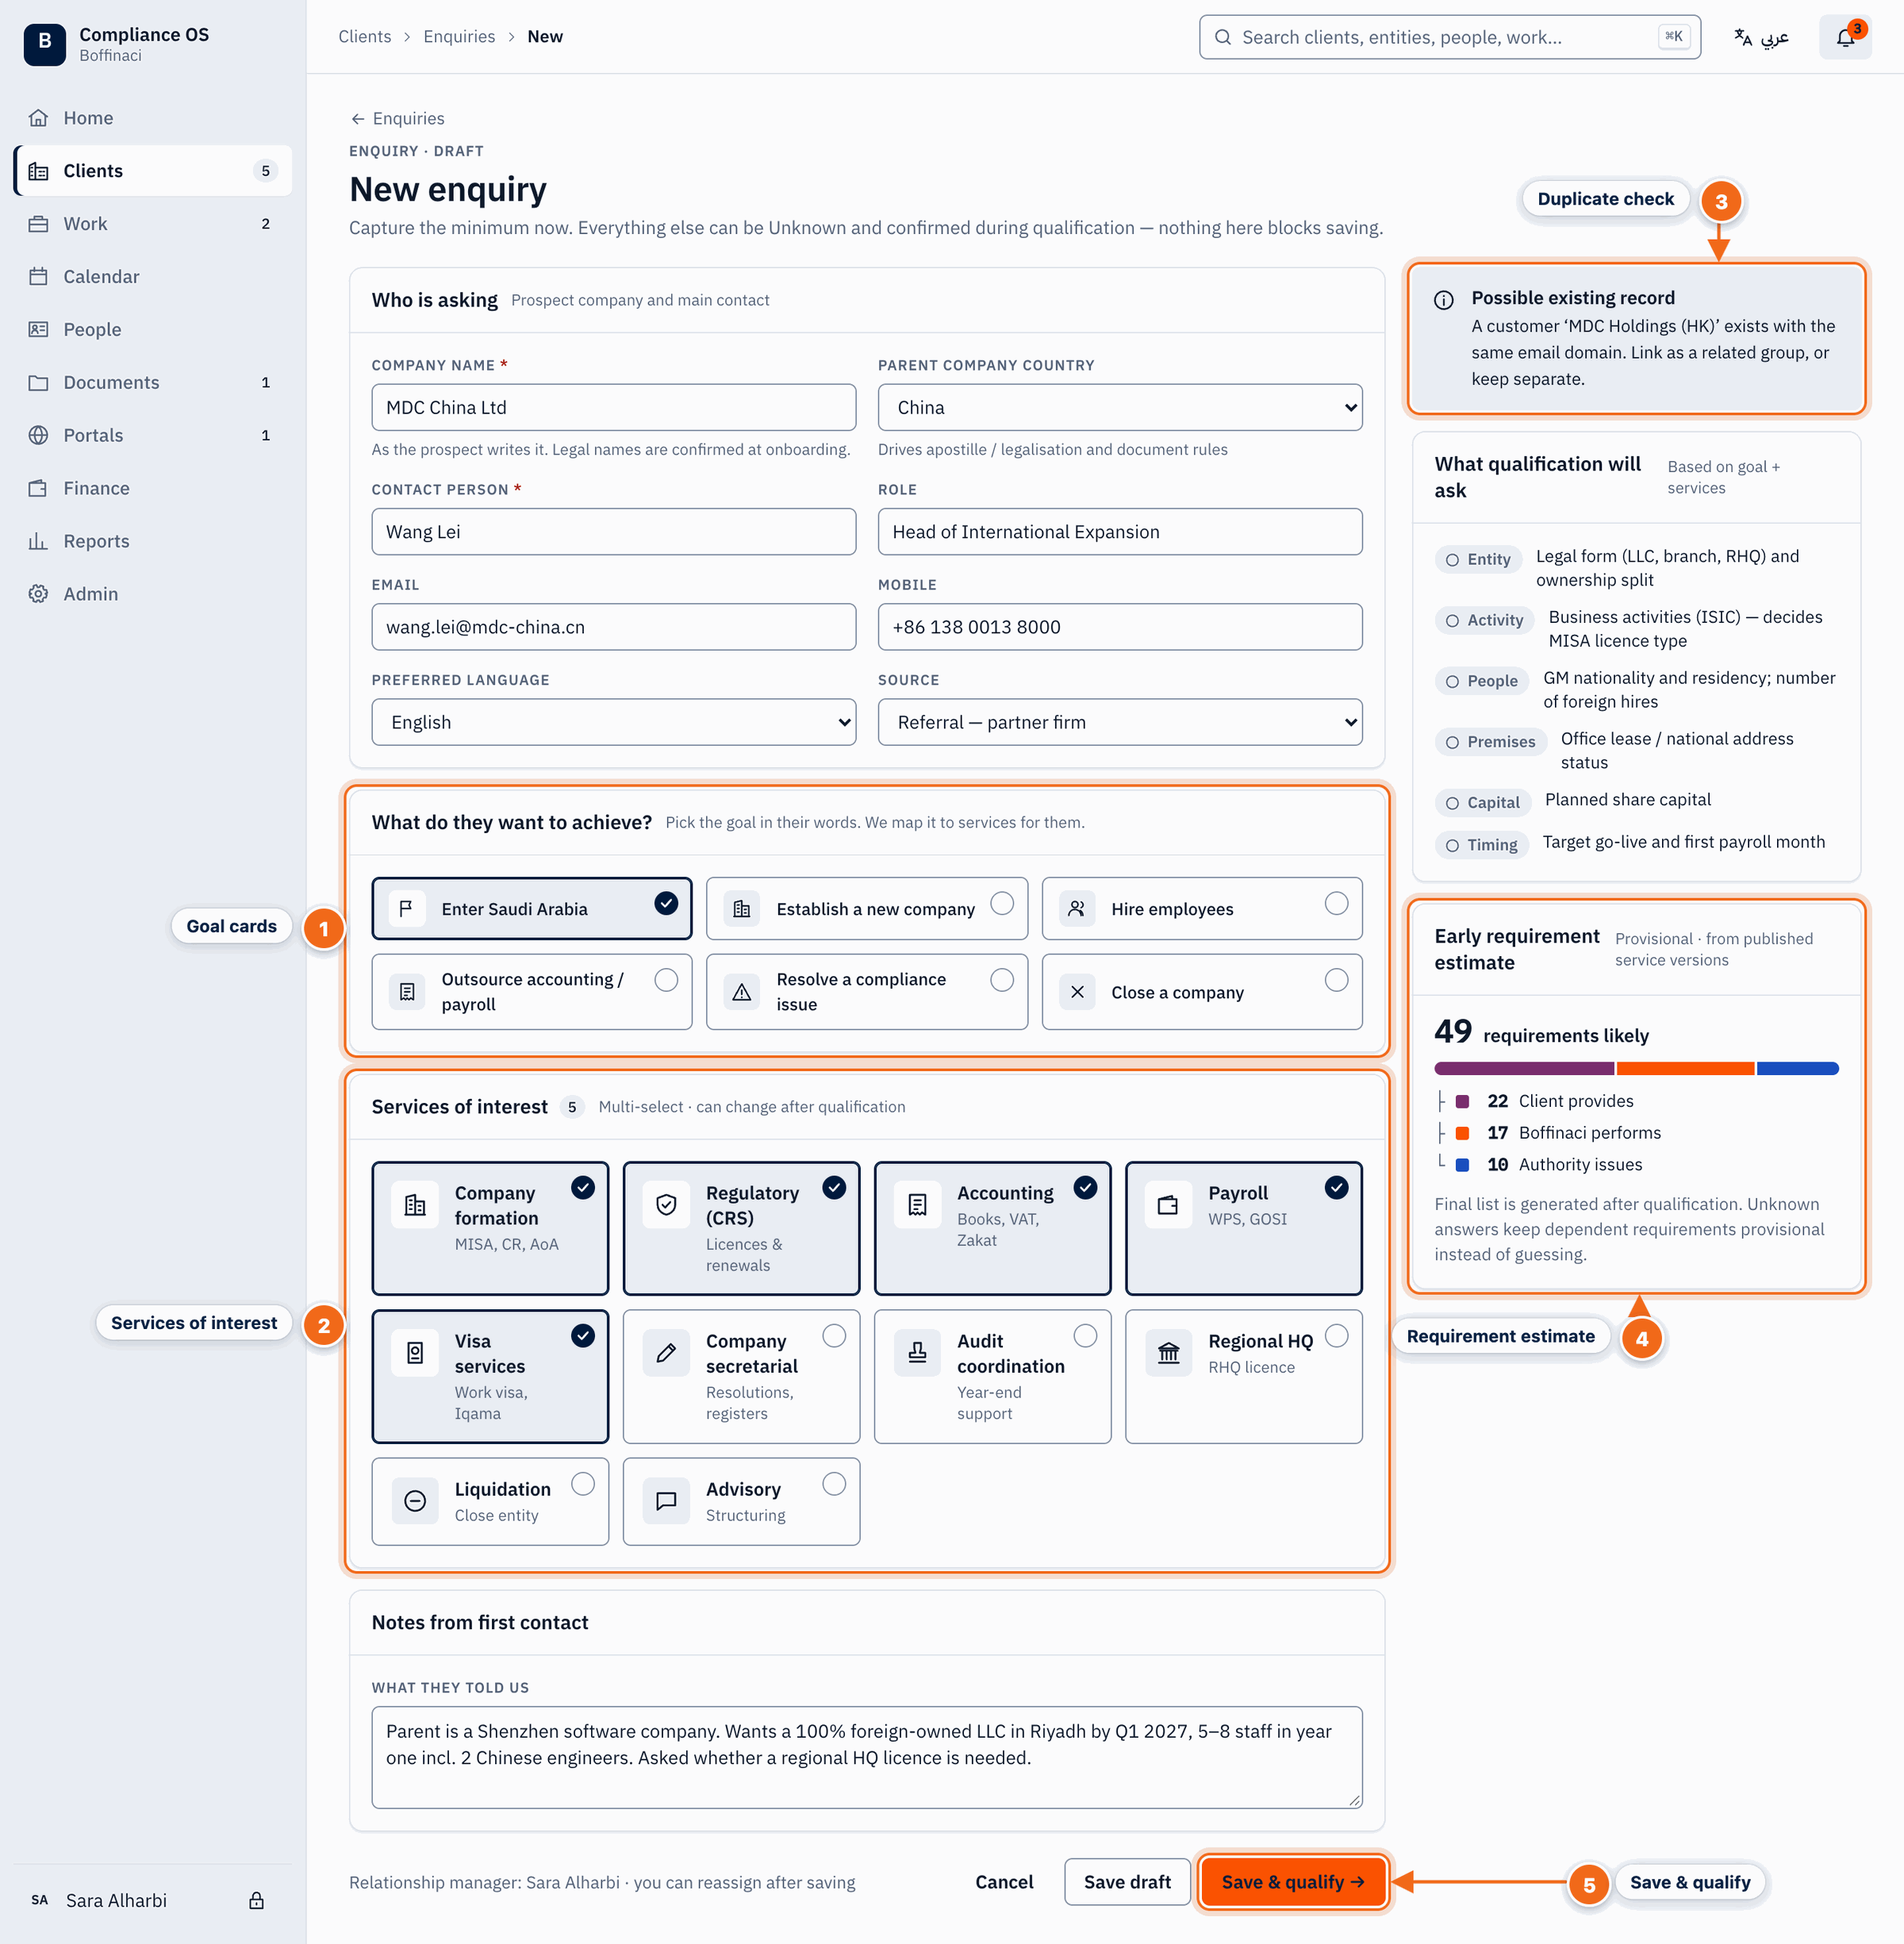
Task: Open the Parent company country dropdown
Action: 1120,408
